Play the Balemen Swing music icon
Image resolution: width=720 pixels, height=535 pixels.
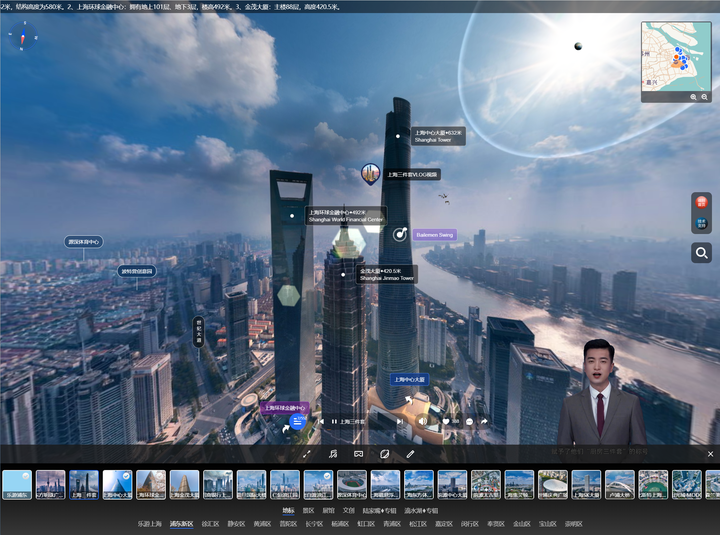point(400,234)
